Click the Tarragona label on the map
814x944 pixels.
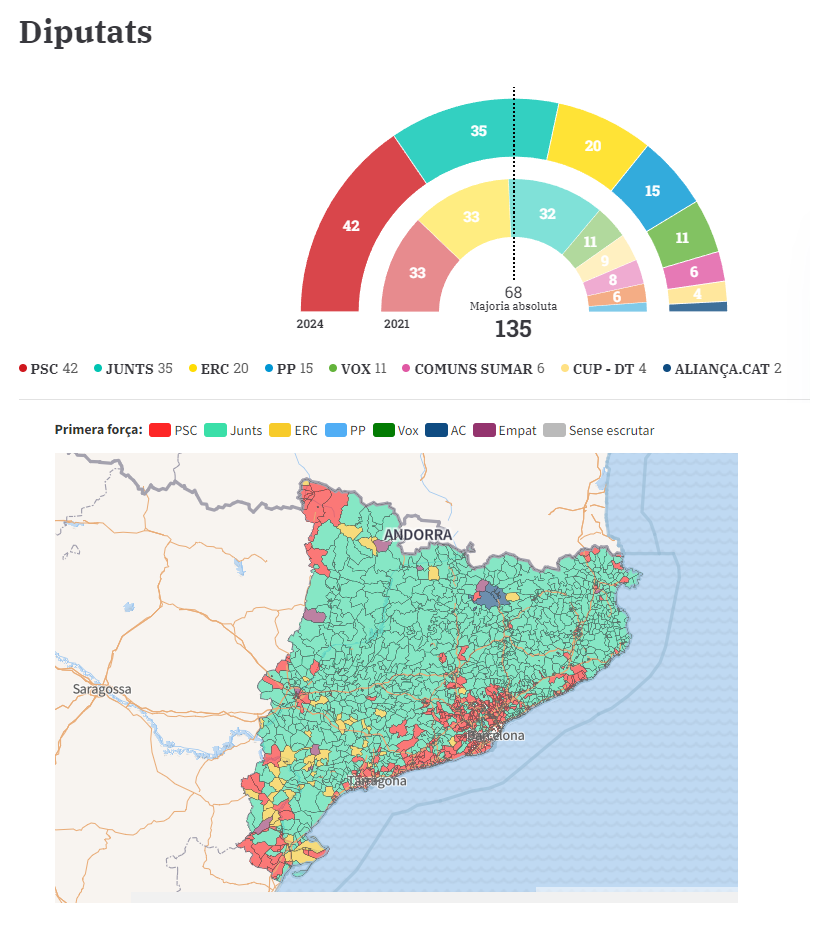[378, 781]
